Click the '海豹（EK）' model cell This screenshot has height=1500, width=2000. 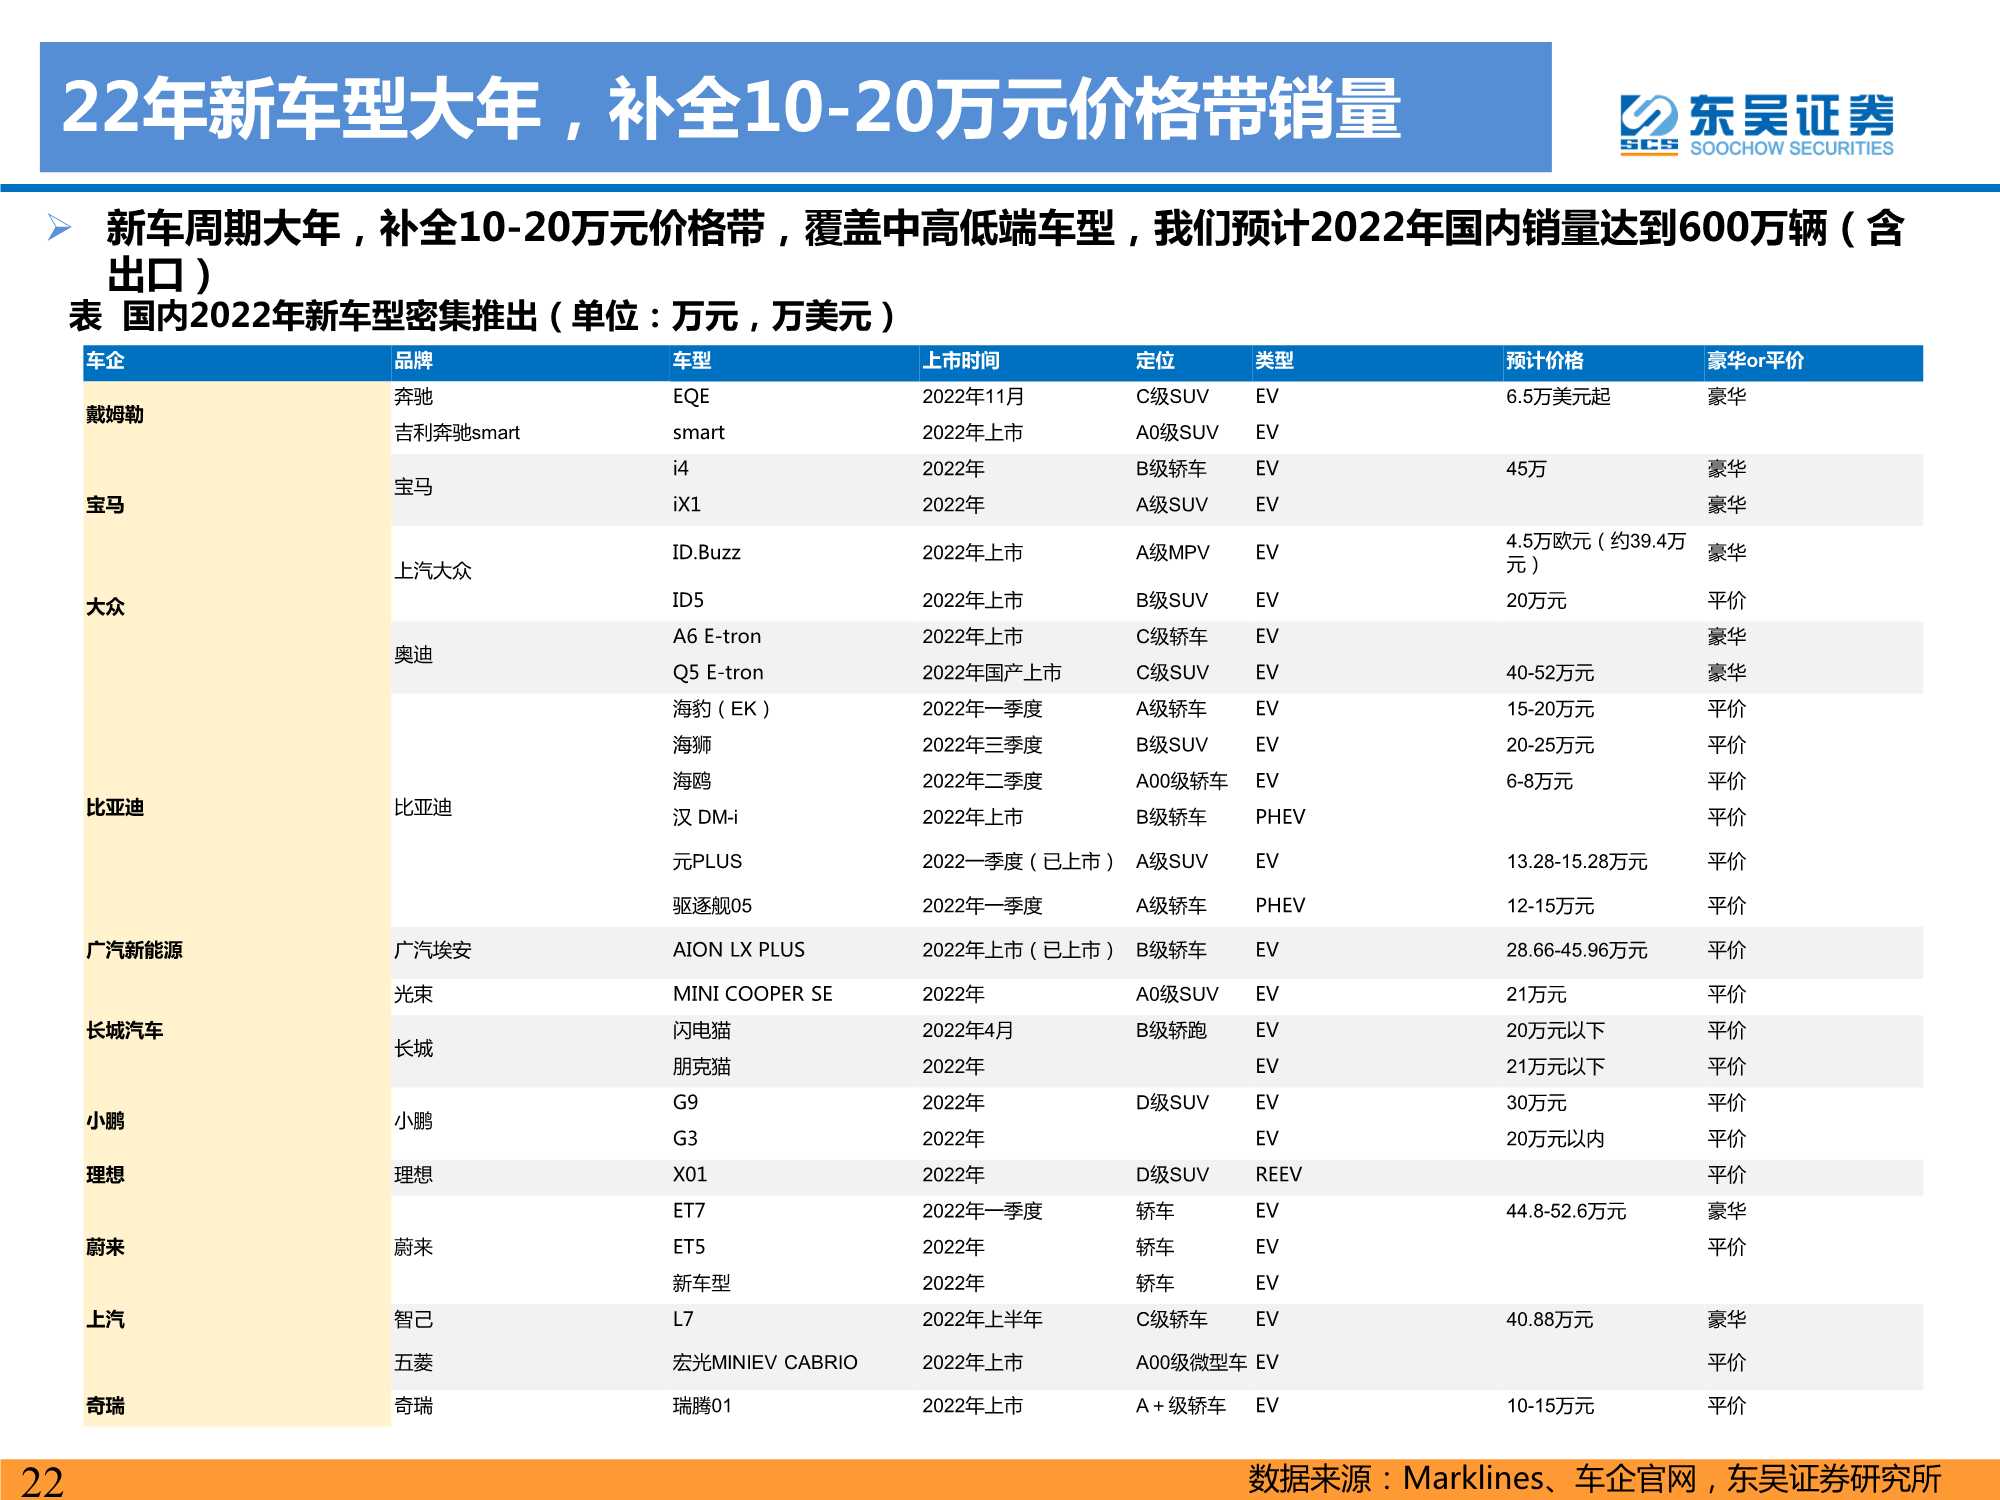point(721,709)
